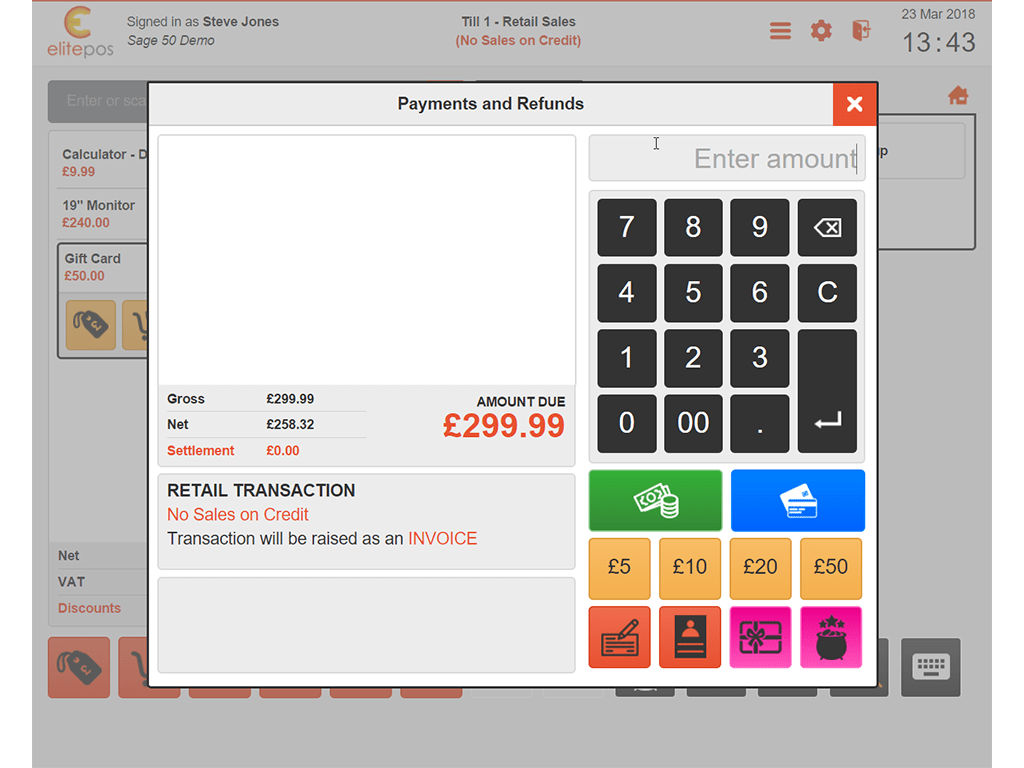Open the on-screen keyboard icon
The width and height of the screenshot is (1024, 768).
click(930, 668)
